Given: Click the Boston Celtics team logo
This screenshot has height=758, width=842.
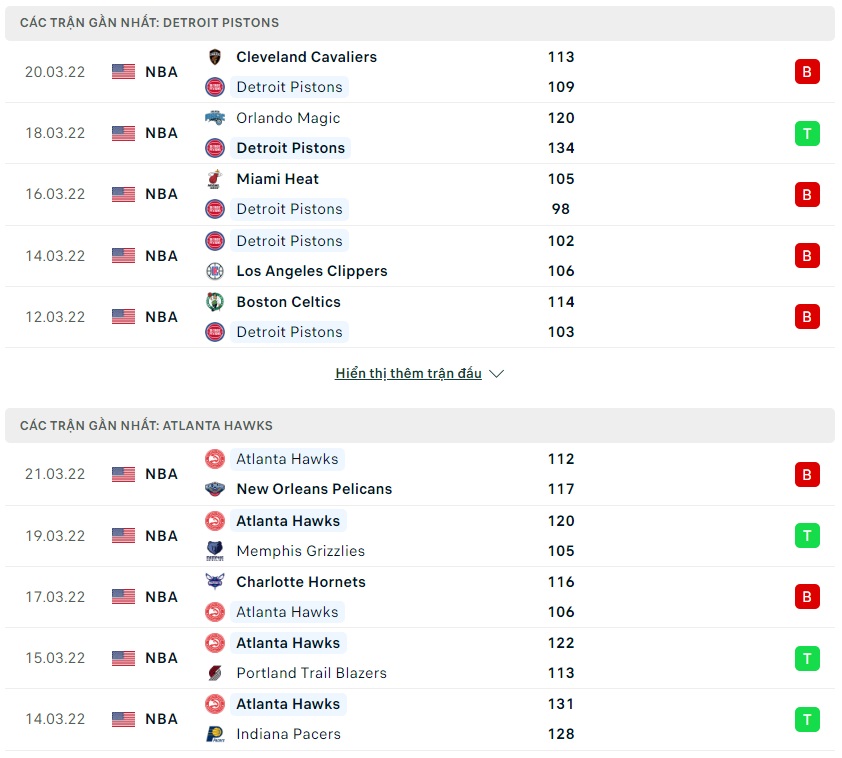Looking at the screenshot, I should click(x=215, y=302).
